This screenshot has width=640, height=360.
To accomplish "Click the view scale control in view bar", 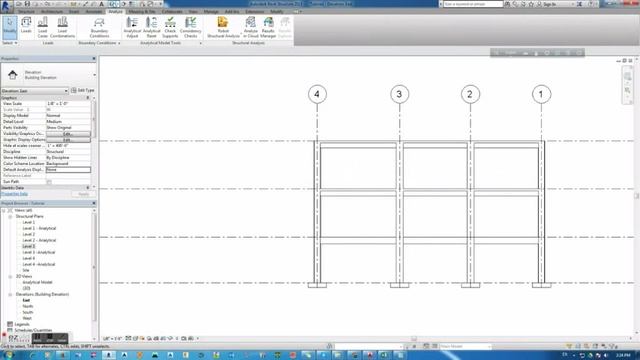I will pyautogui.click(x=112, y=338).
